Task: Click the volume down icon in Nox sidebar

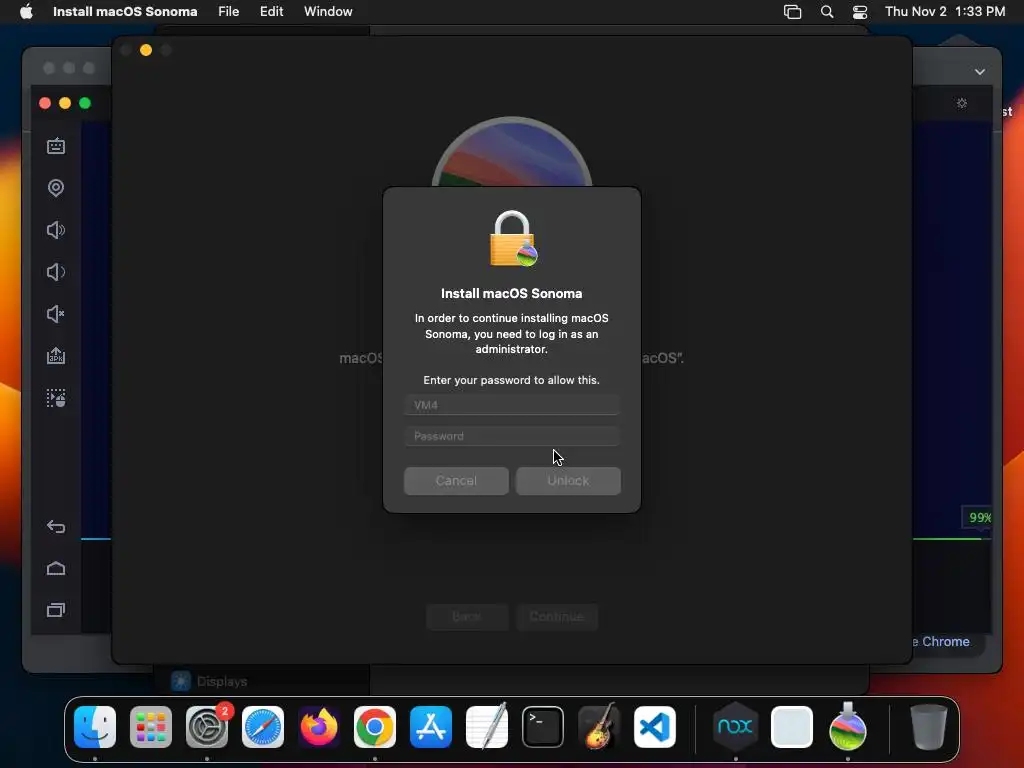Action: pyautogui.click(x=56, y=272)
